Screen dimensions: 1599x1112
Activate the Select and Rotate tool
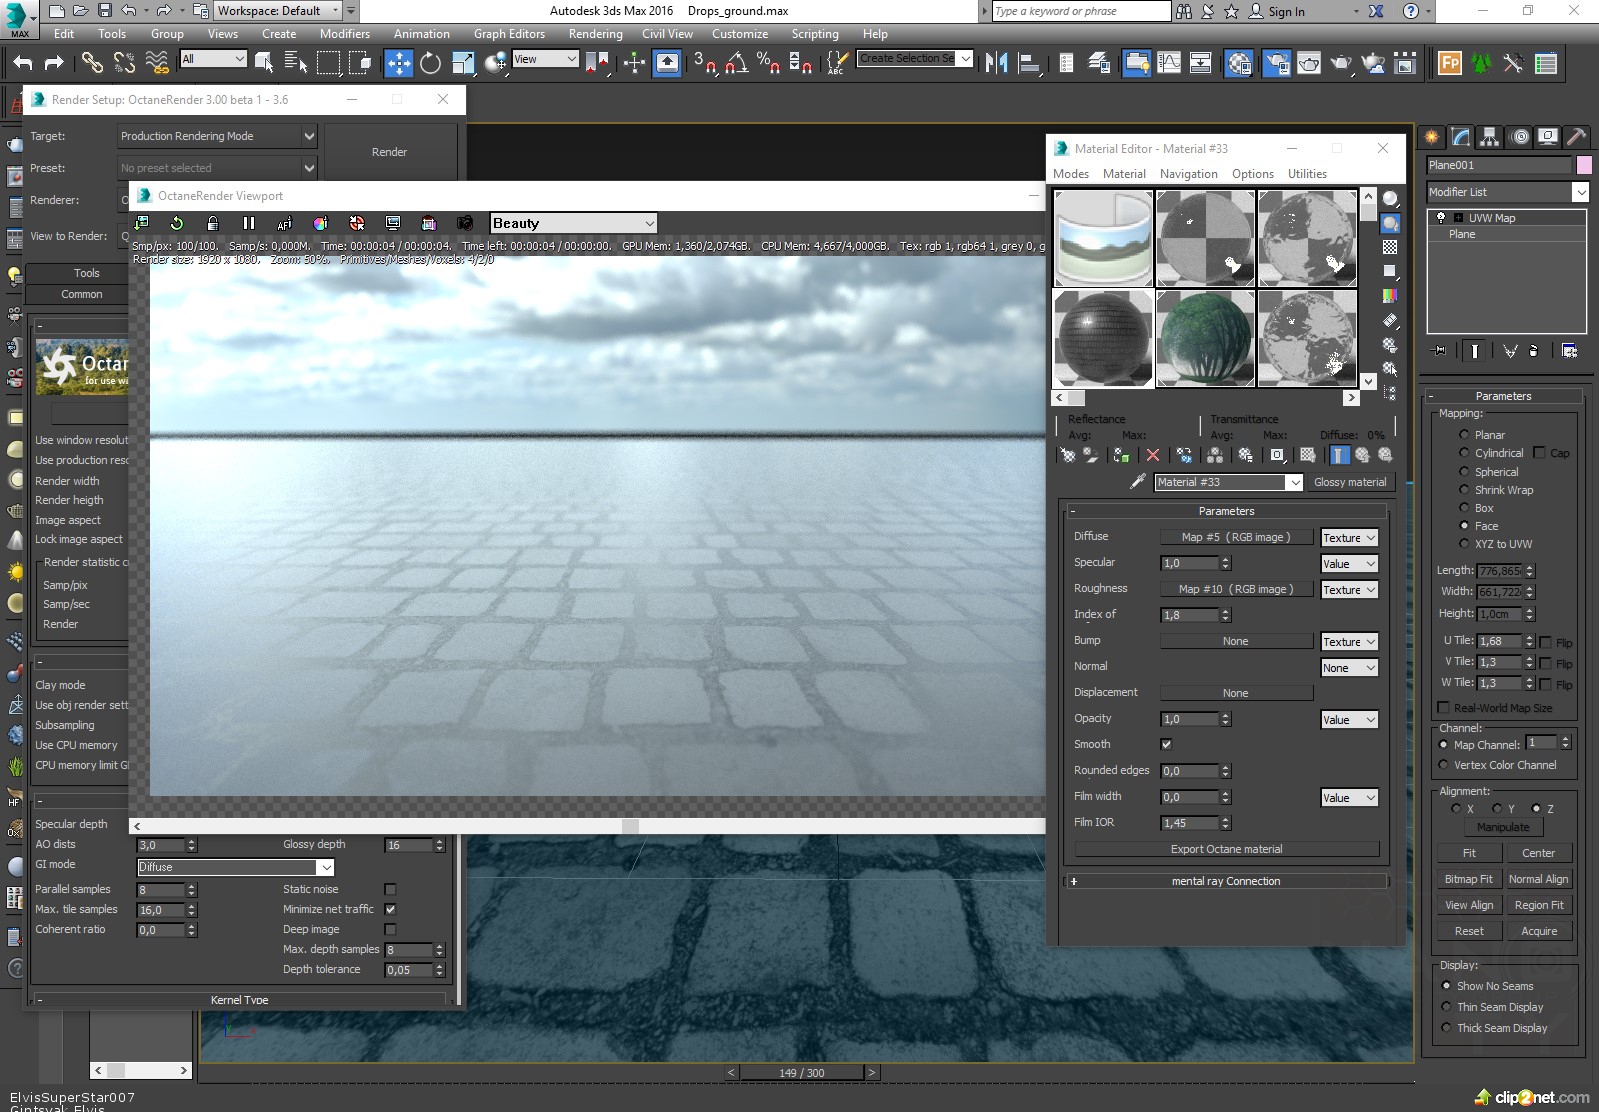pos(430,63)
